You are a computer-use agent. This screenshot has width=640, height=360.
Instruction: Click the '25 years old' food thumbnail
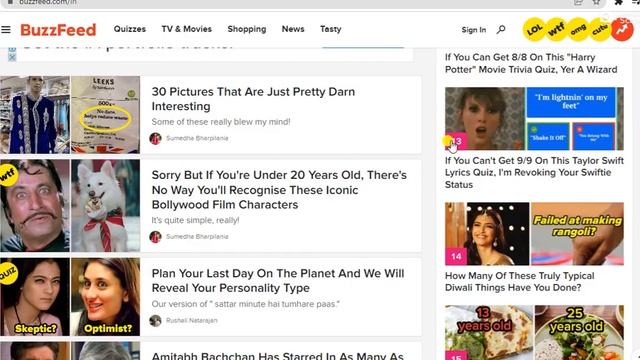[579, 332]
